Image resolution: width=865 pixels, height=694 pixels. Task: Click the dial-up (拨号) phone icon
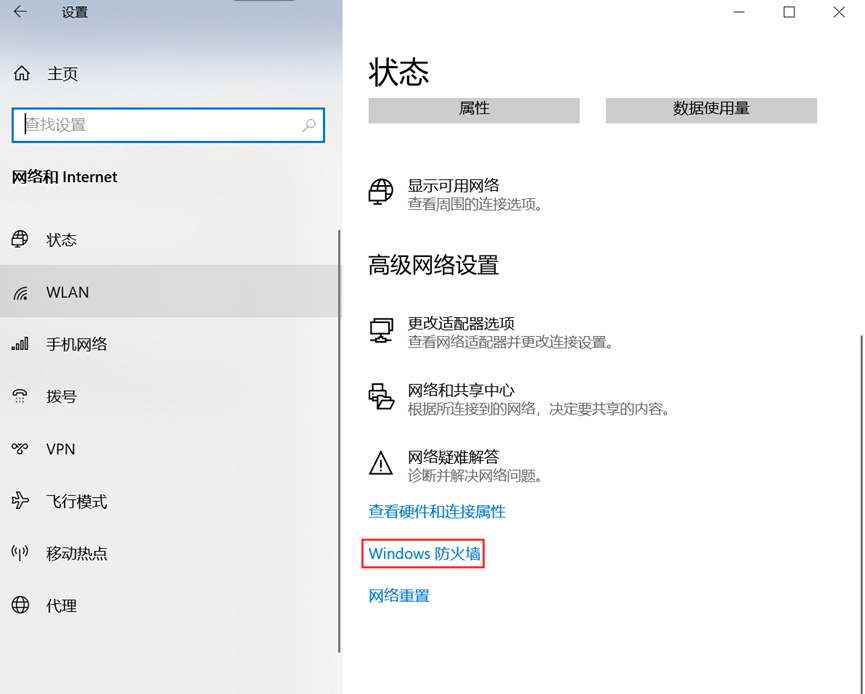22,397
